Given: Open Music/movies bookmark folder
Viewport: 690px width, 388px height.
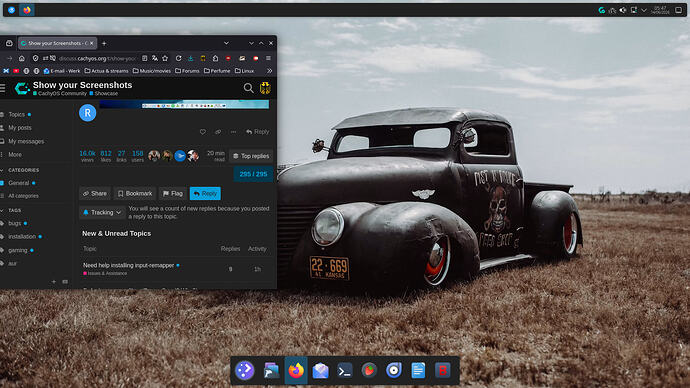Looking at the screenshot, I should coord(152,70).
